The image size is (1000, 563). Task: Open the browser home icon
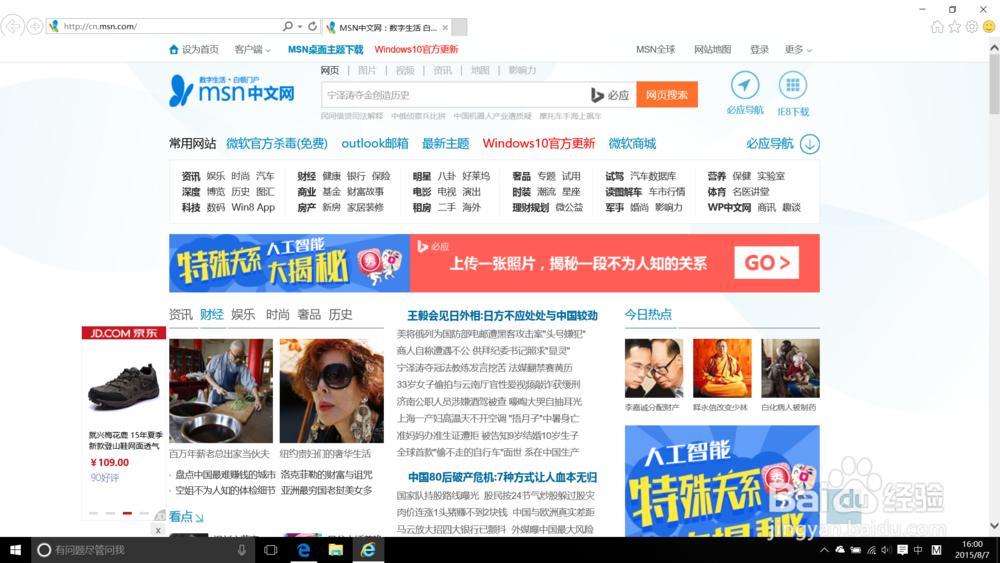(x=937, y=27)
